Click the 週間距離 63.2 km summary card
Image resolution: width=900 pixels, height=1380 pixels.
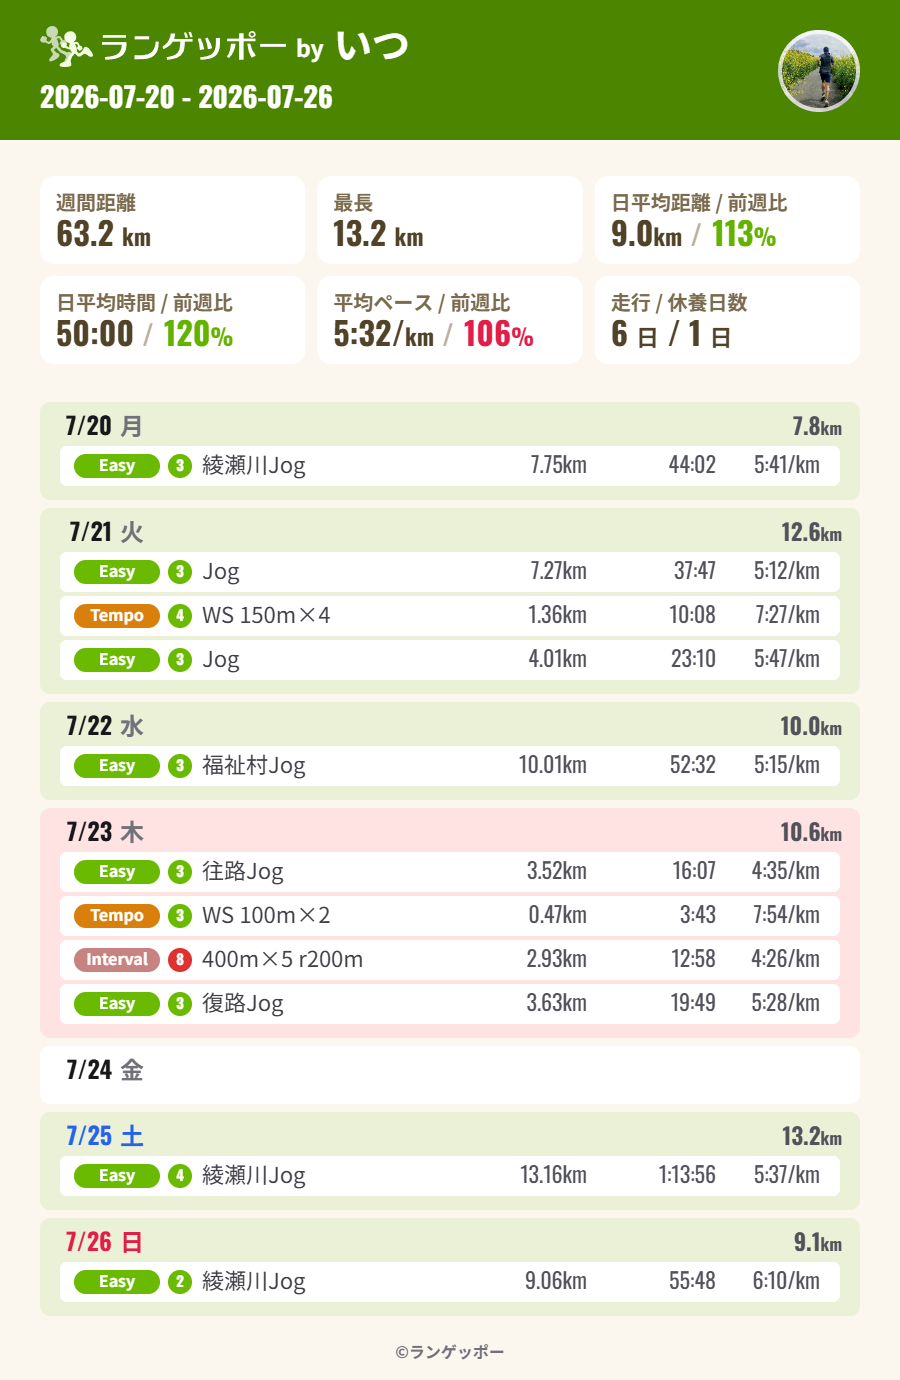click(173, 220)
